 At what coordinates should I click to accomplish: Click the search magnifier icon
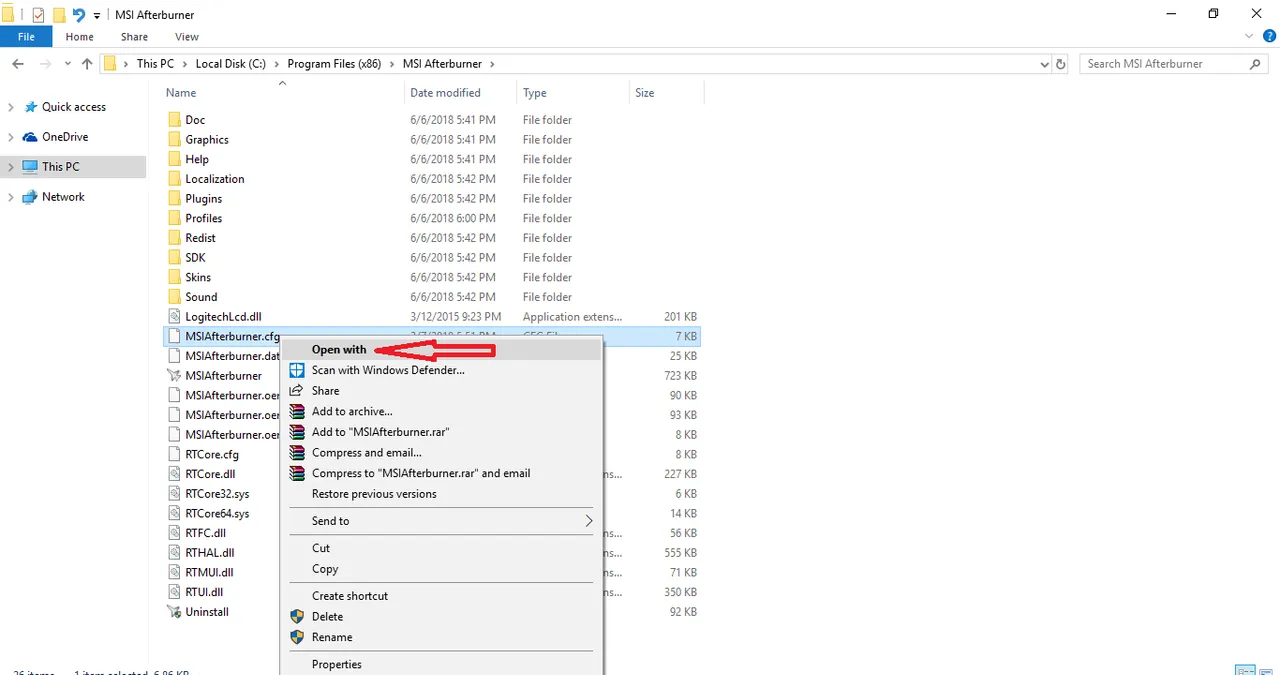[x=1256, y=64]
